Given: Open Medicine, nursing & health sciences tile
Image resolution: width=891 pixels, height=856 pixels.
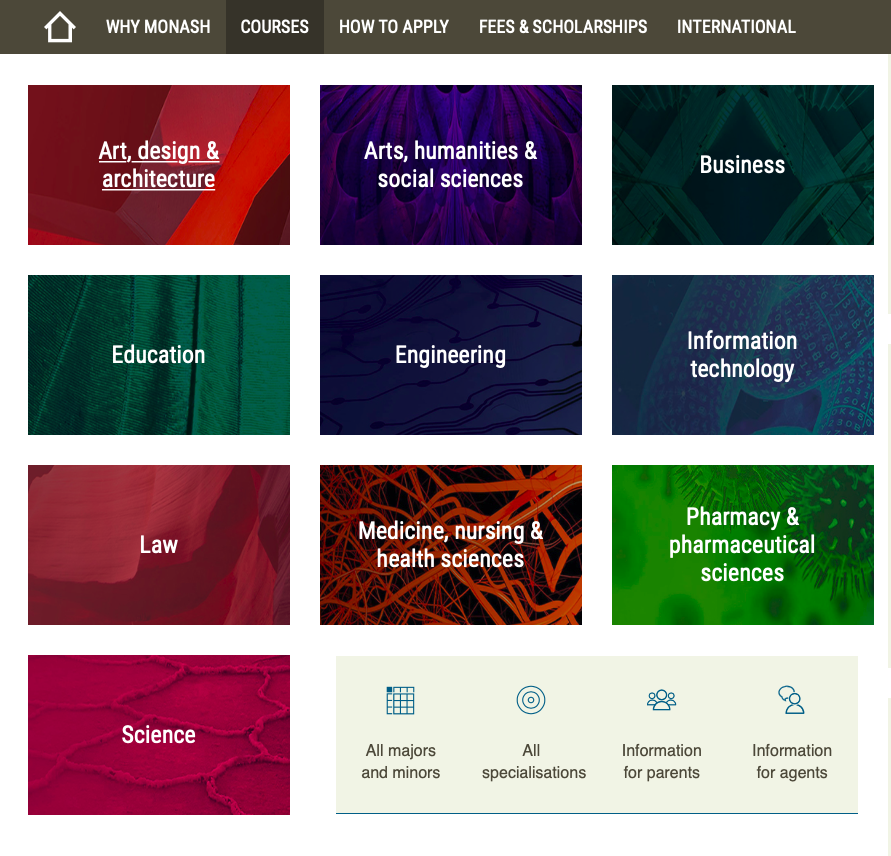Looking at the screenshot, I should click(451, 545).
